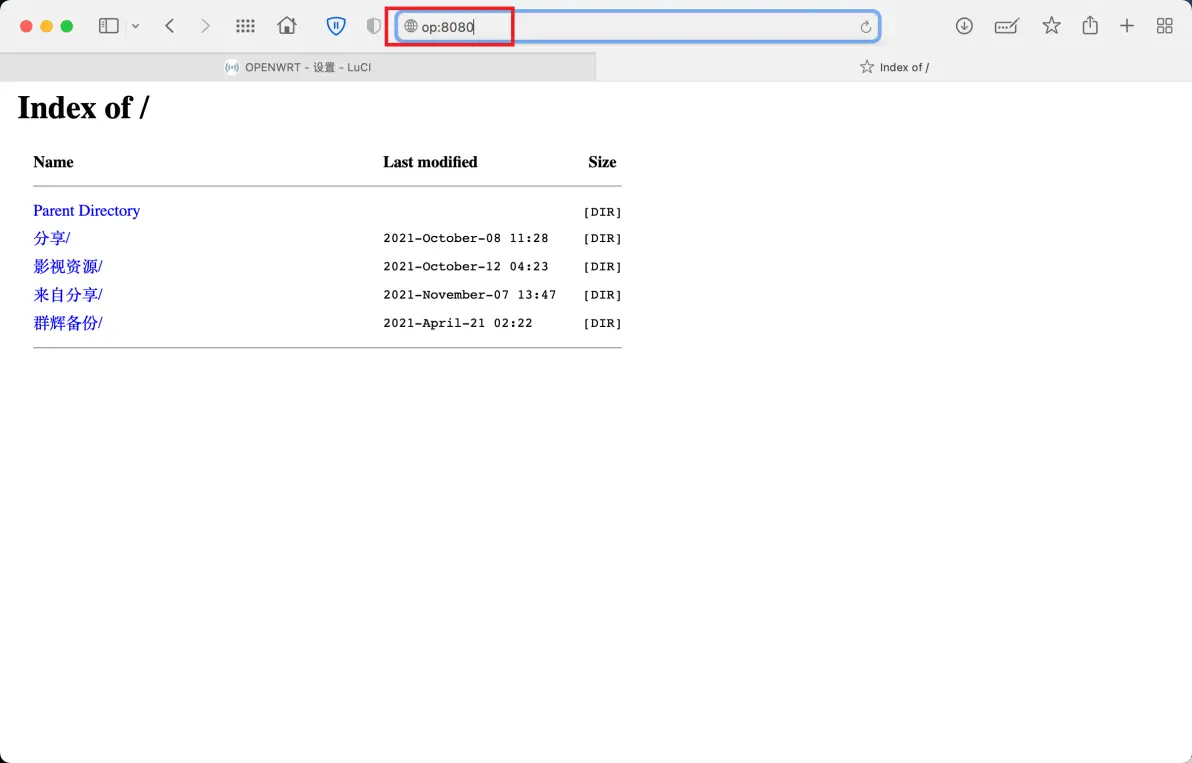1192x763 pixels.
Task: Go back with the back arrow
Action: 170,26
